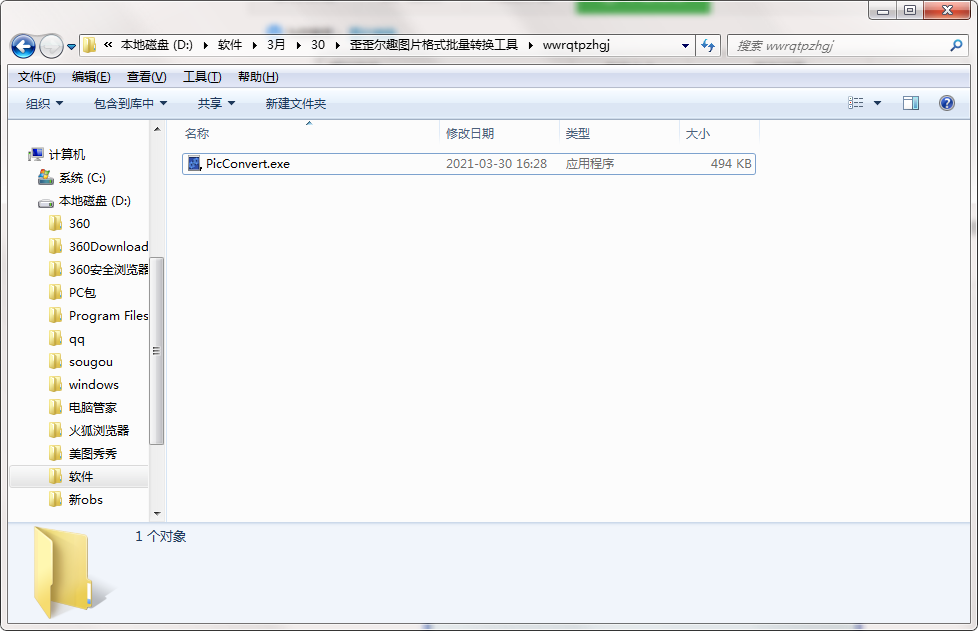The height and width of the screenshot is (631, 978).
Task: Click the PicConvert.exe application icon
Action: [x=194, y=163]
